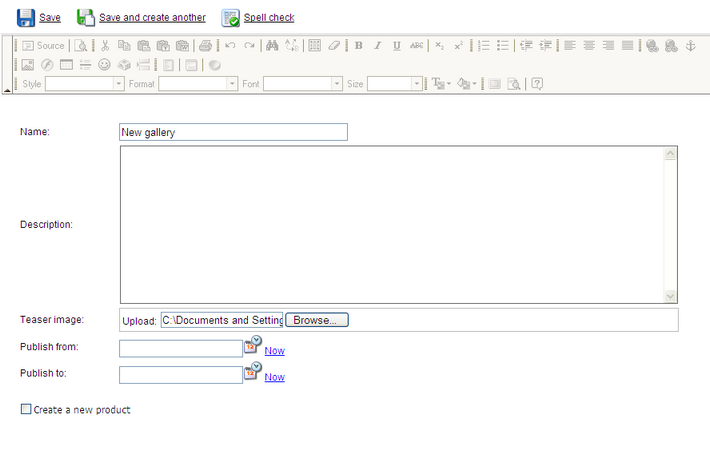
Task: Click the Find binoculars icon
Action: pyautogui.click(x=271, y=46)
